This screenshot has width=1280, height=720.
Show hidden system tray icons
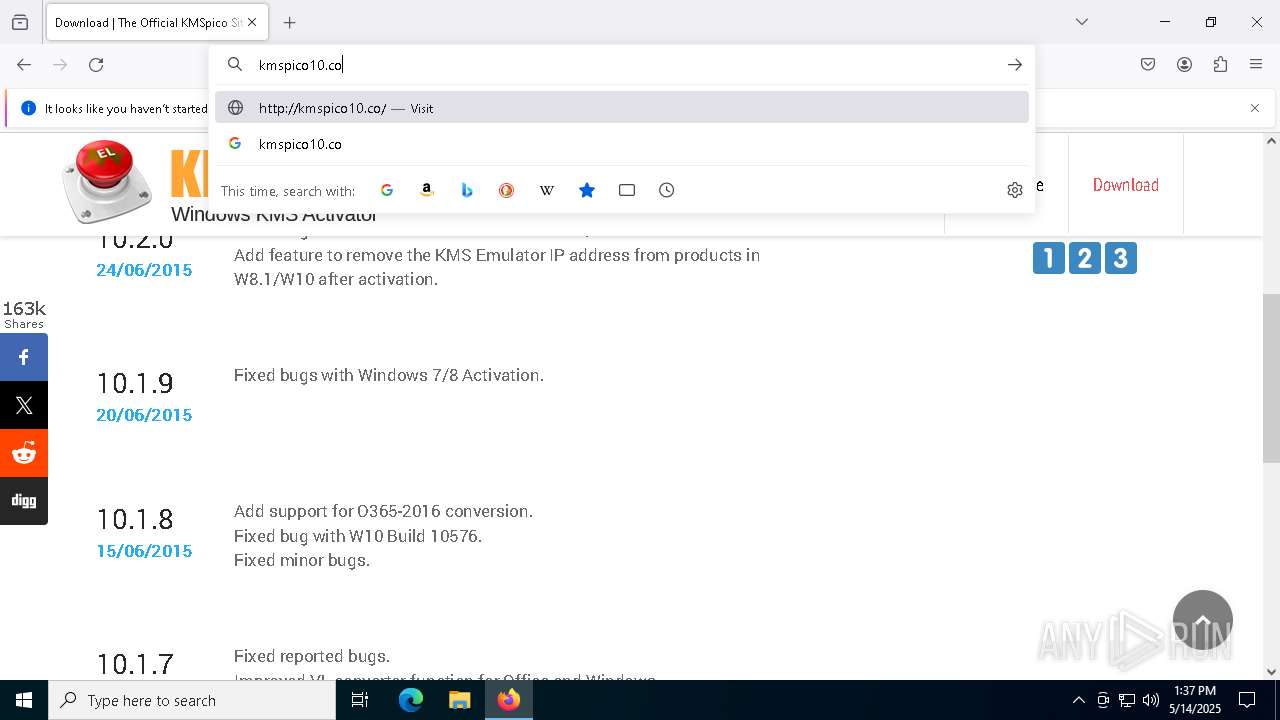tap(1078, 700)
